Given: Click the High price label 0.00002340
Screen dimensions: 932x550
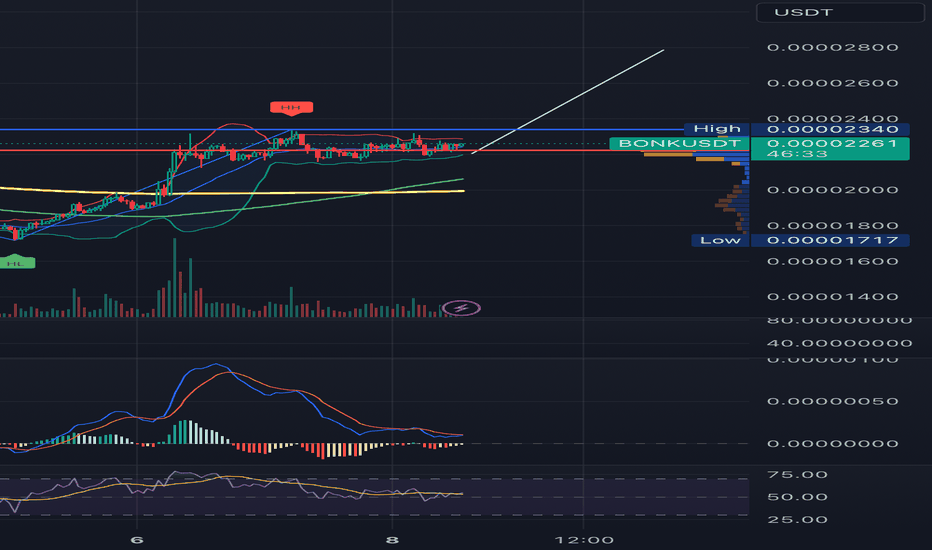Looking at the screenshot, I should (830, 129).
